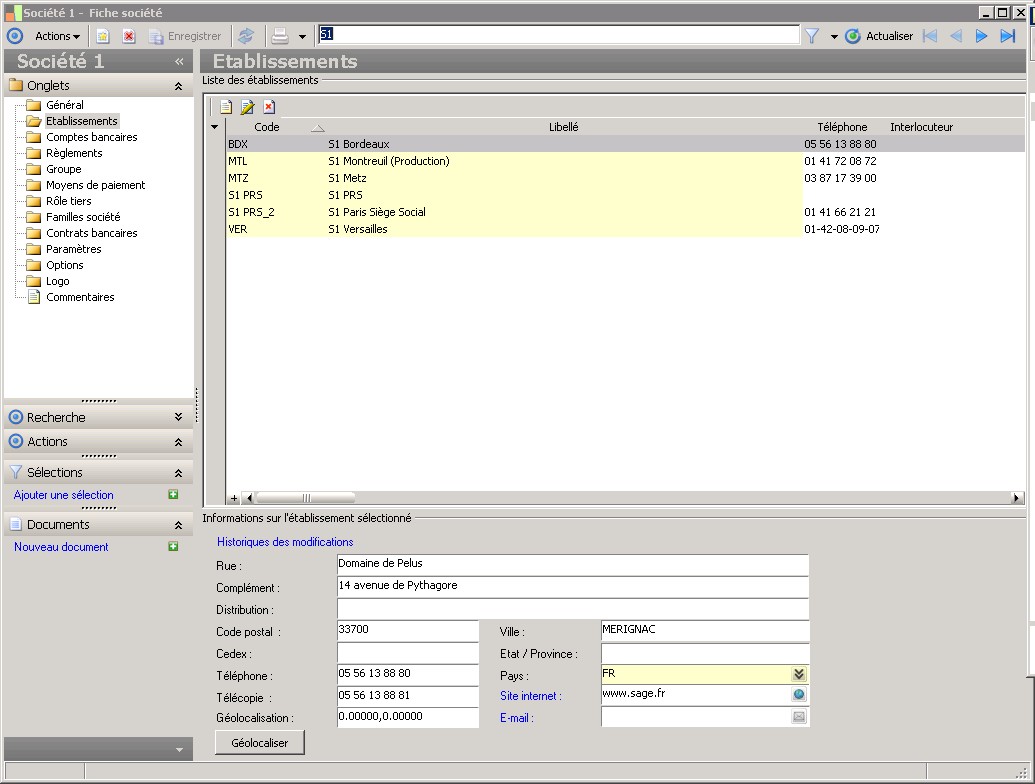Click the delete establishment icon above the list
Image resolution: width=1035 pixels, height=784 pixels.
[269, 107]
